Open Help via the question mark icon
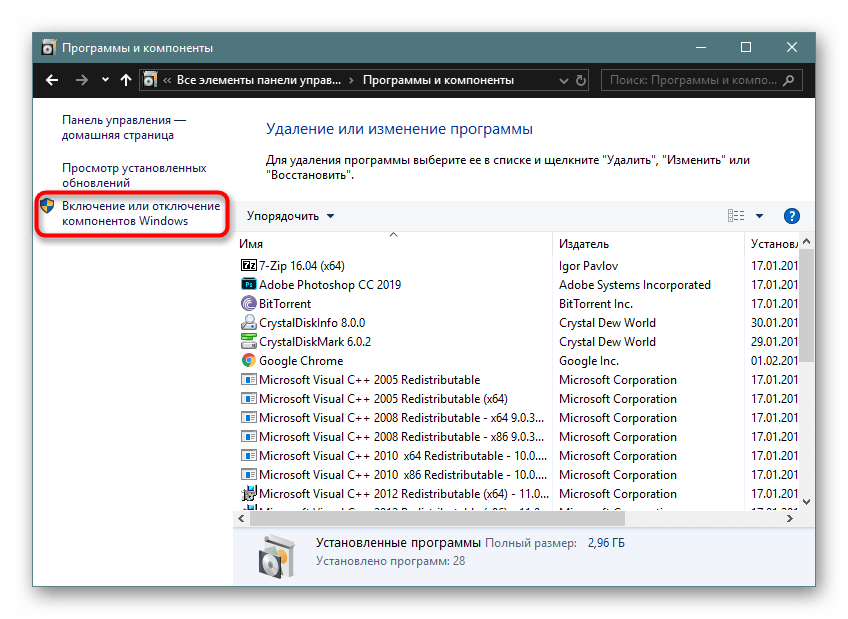Screen dimensions: 848x619 793,215
